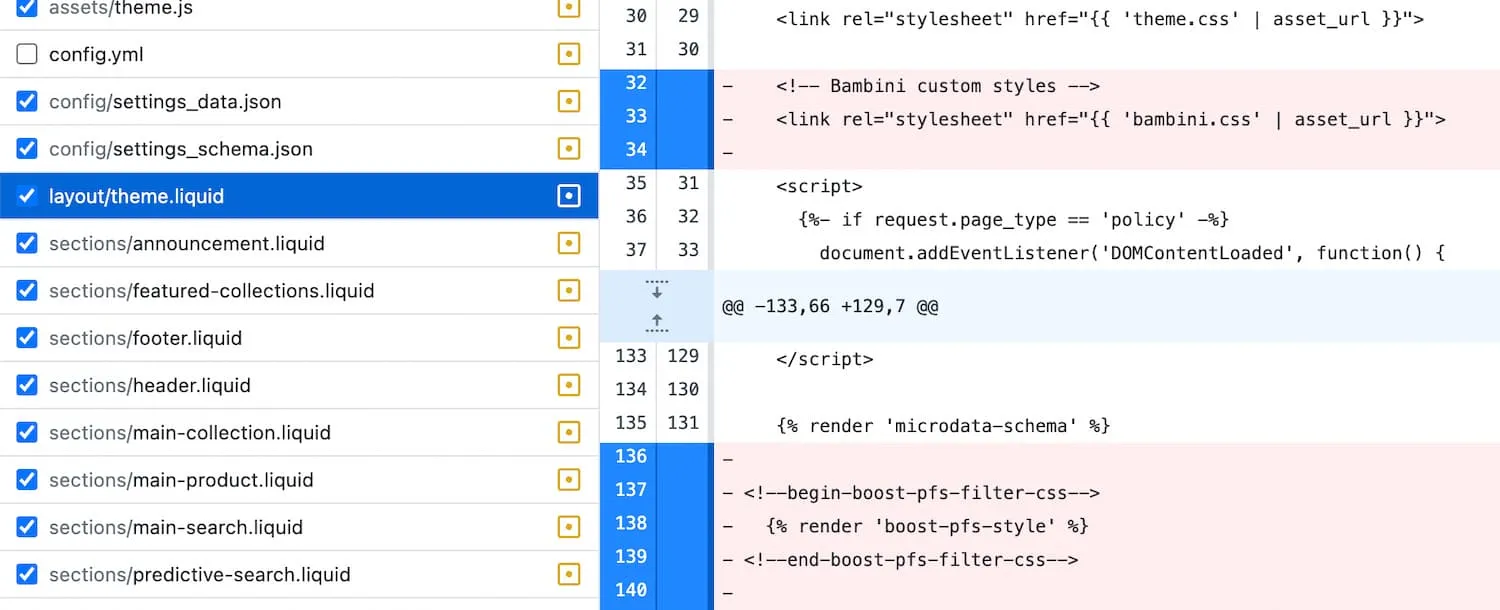This screenshot has width=1500, height=610.
Task: Select removed line number 34 gutter
Action: click(x=655, y=150)
